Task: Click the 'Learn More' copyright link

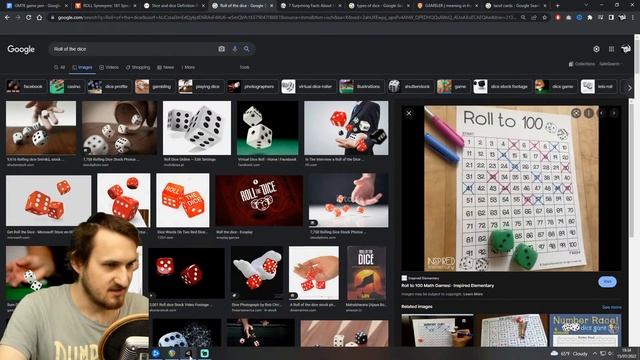Action: coord(473,294)
